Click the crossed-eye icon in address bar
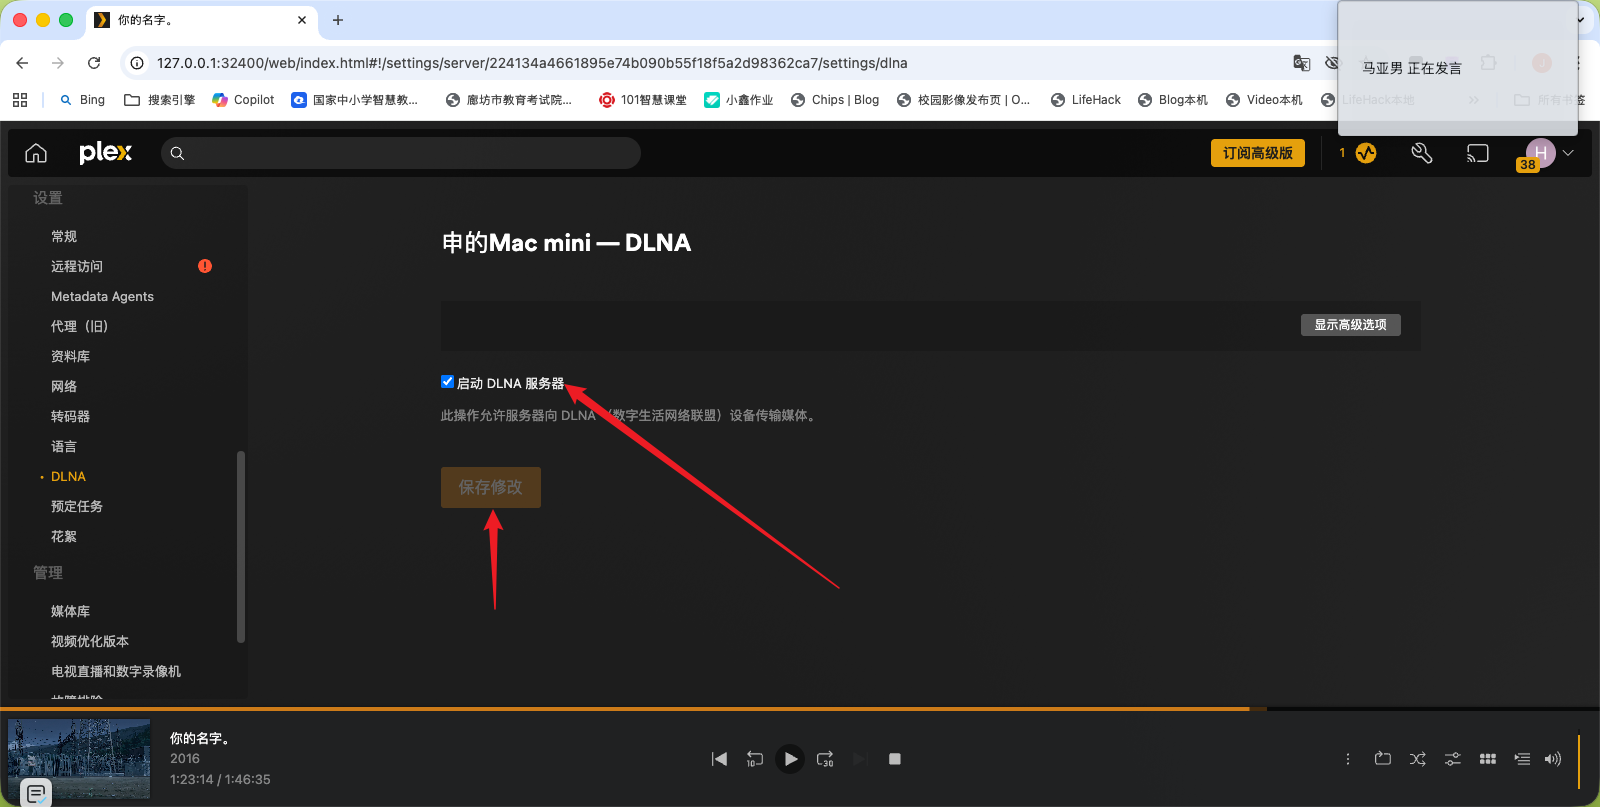1600x807 pixels. pos(1331,63)
